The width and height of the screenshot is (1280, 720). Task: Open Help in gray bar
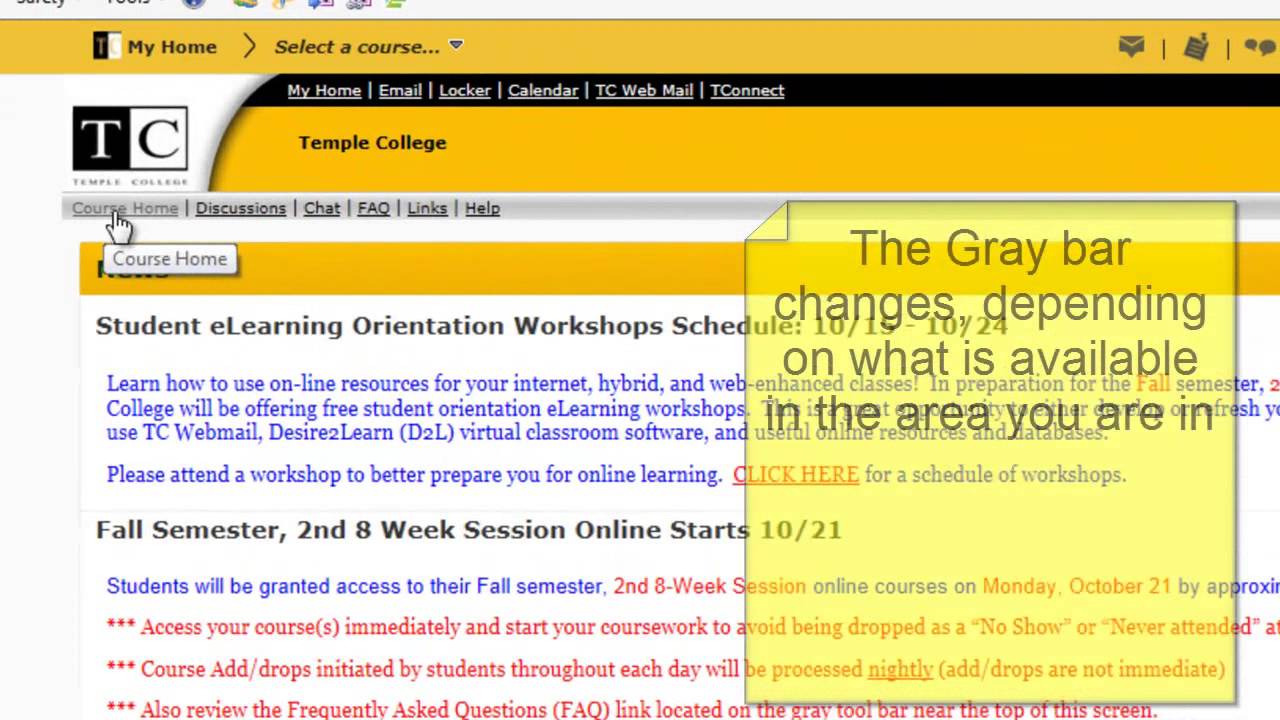482,208
